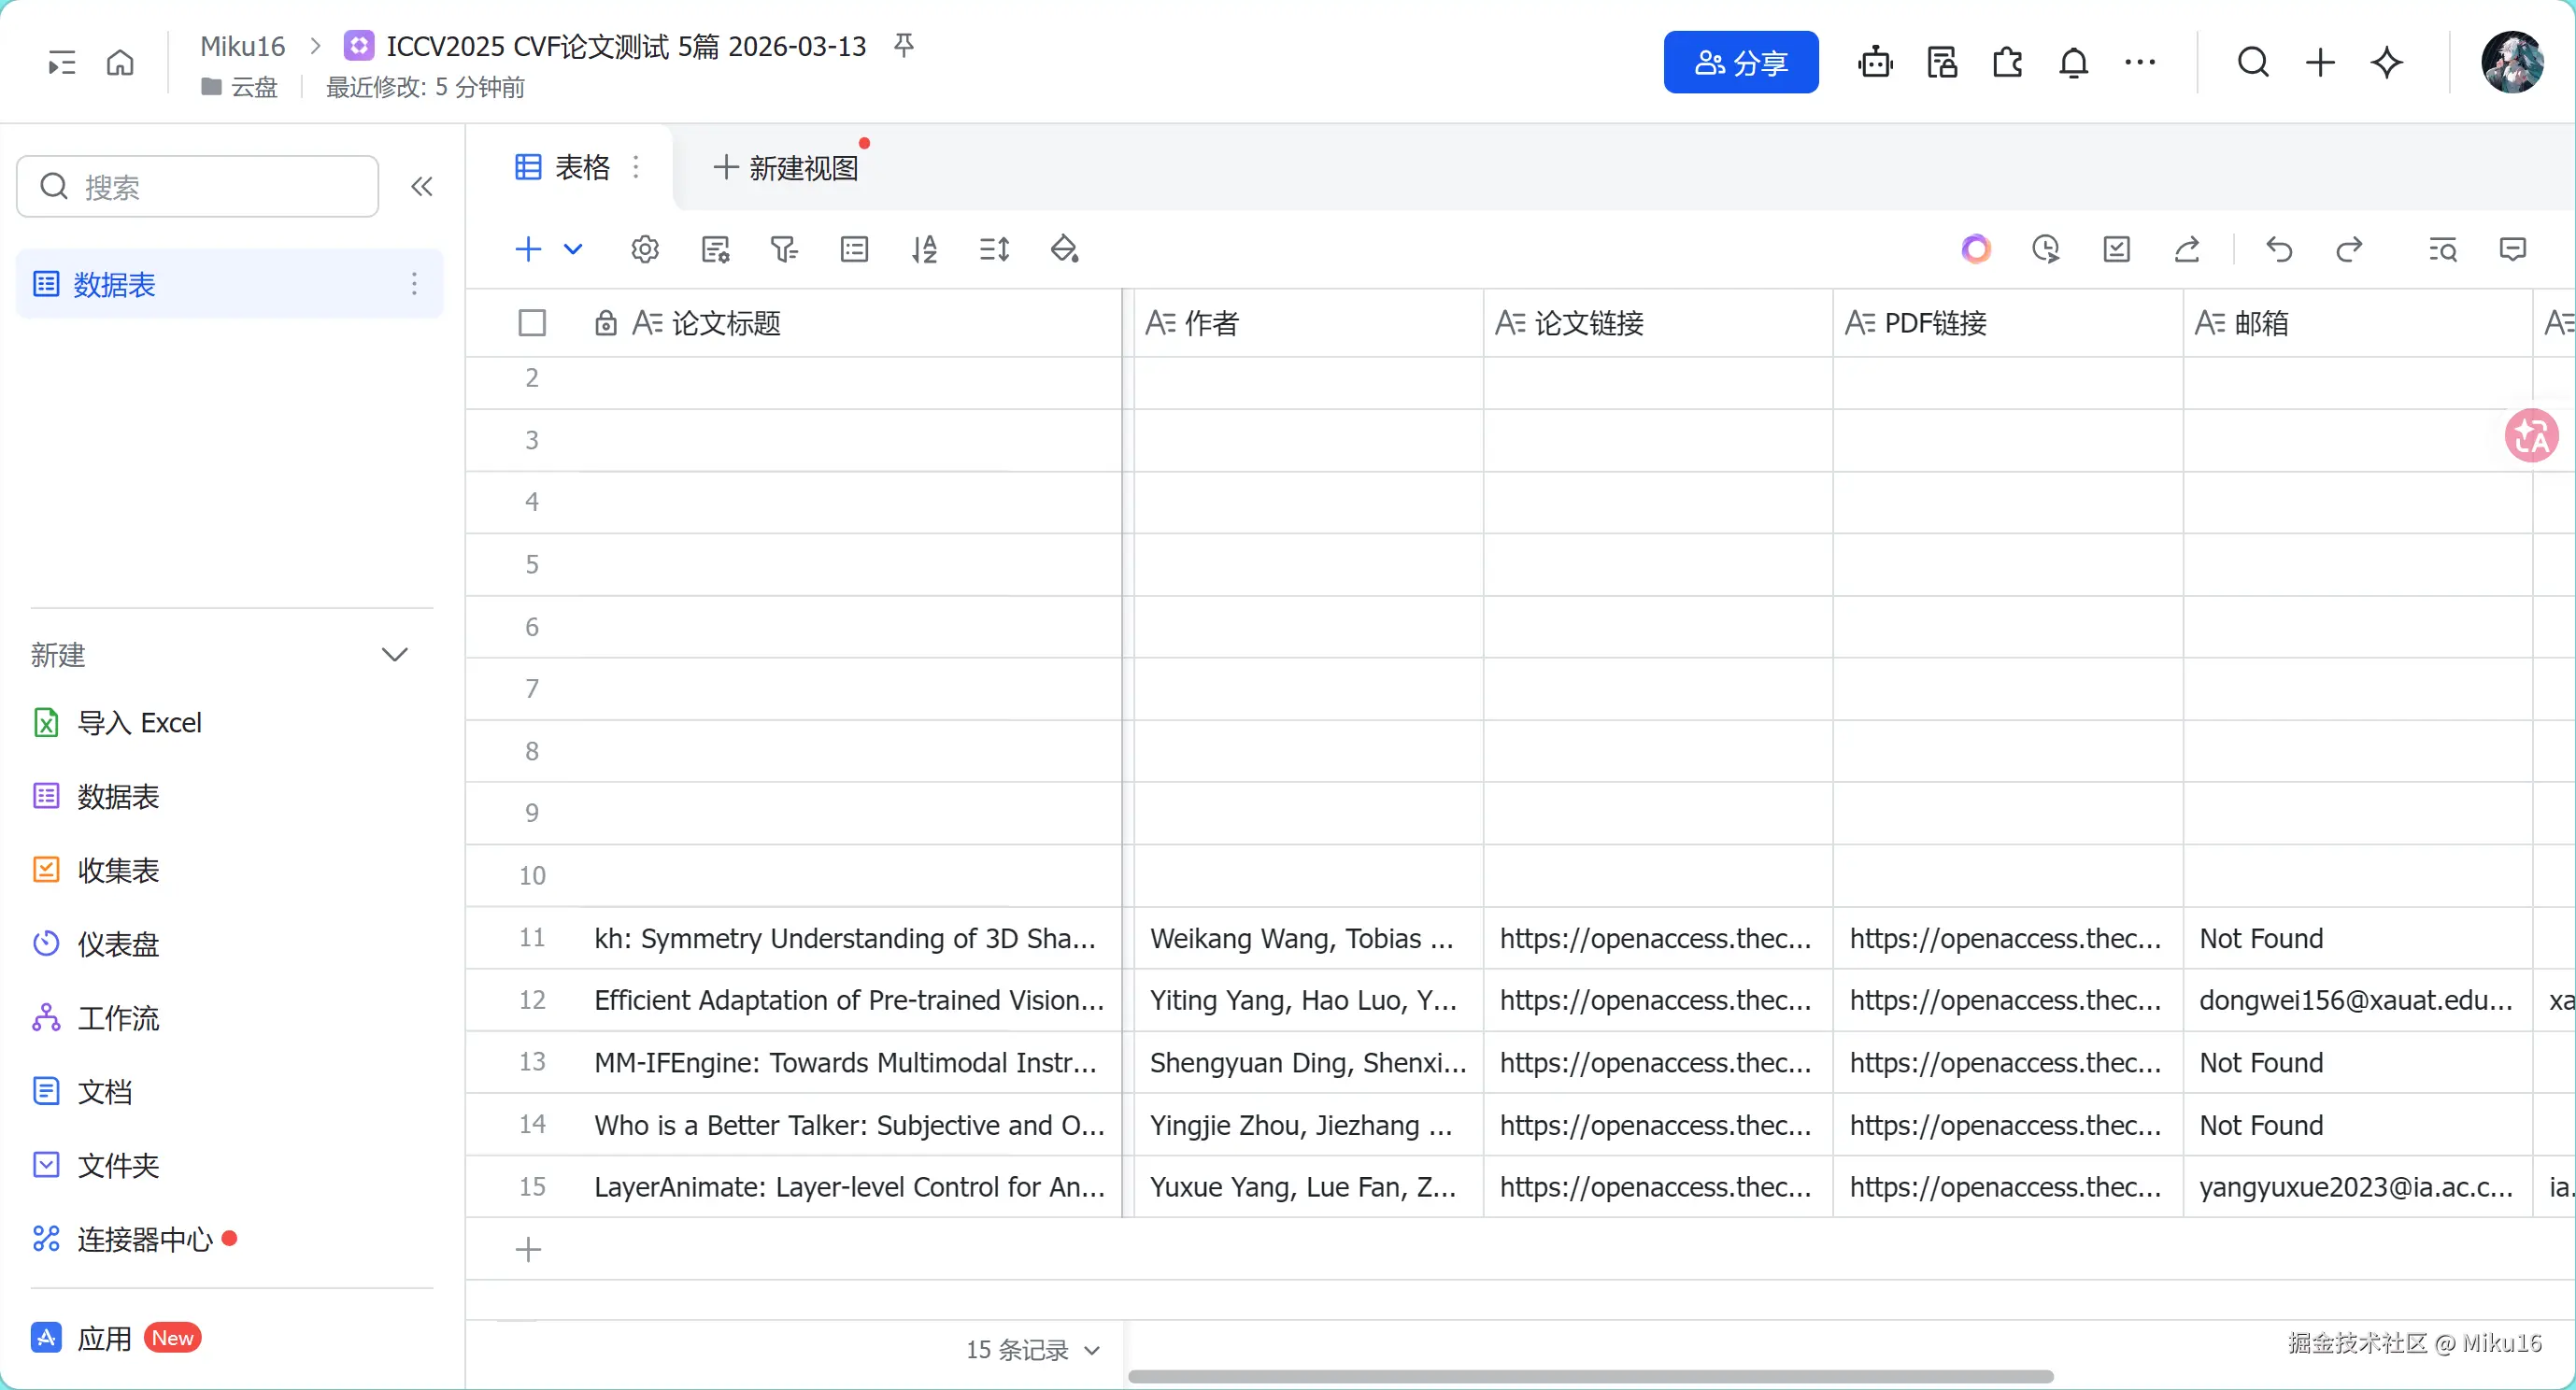Image resolution: width=2576 pixels, height=1390 pixels.
Task: Click 导入 Excel in the sidebar
Action: pyautogui.click(x=139, y=723)
